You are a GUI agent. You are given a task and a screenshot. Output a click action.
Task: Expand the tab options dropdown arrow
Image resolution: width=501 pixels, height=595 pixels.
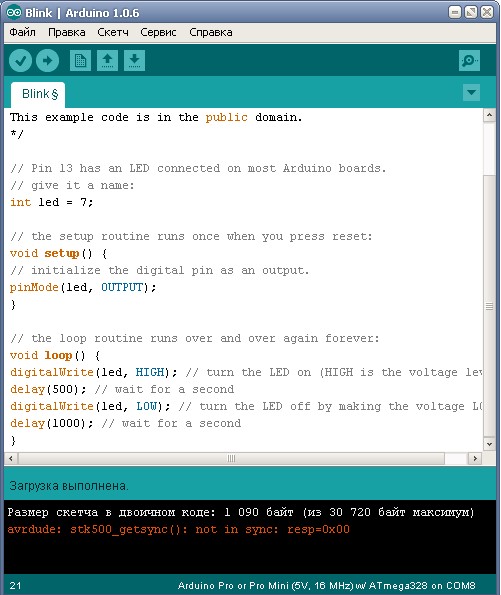[471, 93]
